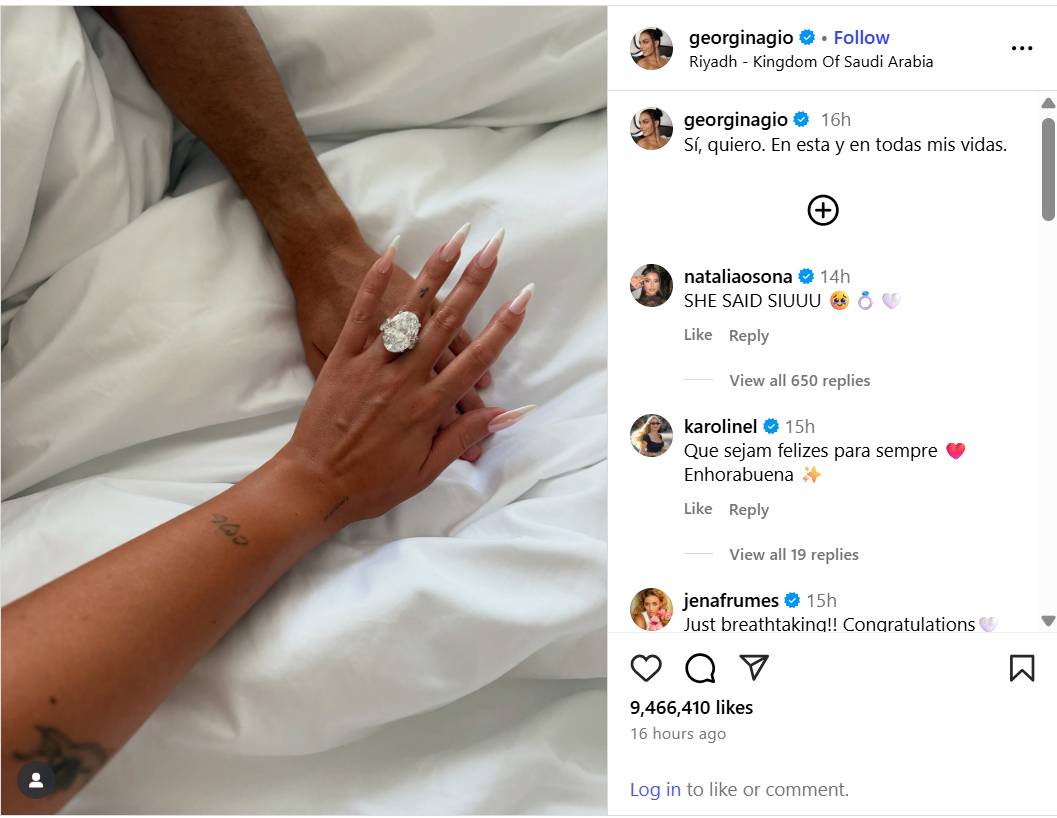The image size is (1057, 818).
Task: Like nataliaosona's comment
Action: pos(698,335)
